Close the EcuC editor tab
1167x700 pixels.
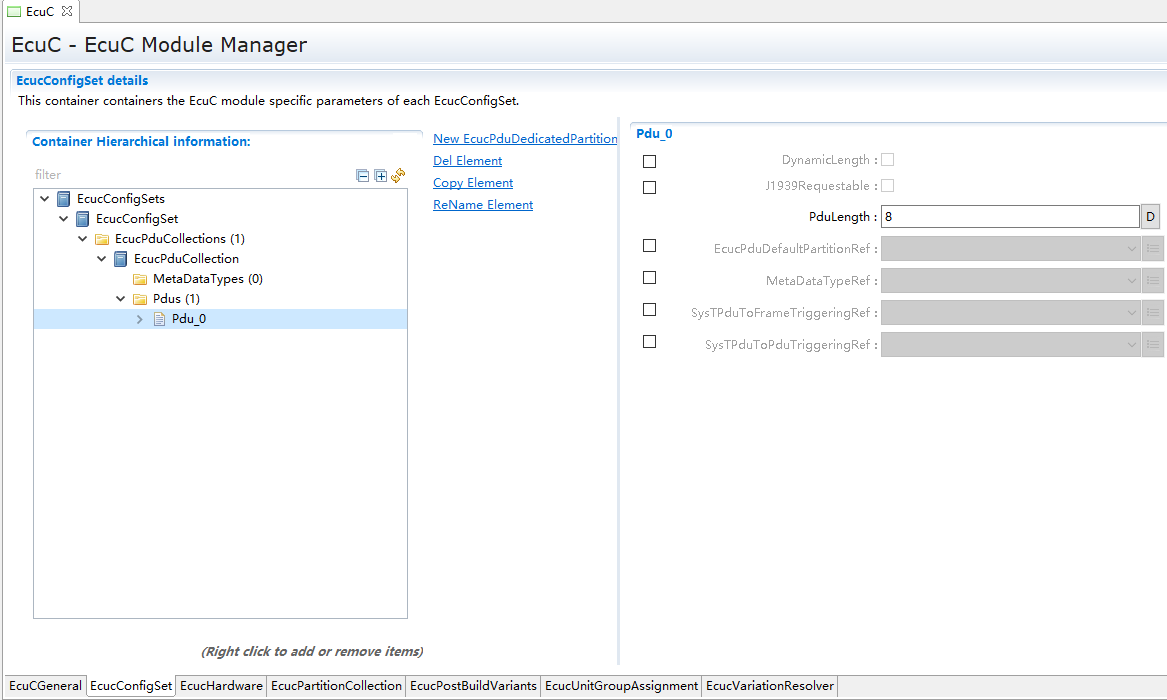click(67, 11)
